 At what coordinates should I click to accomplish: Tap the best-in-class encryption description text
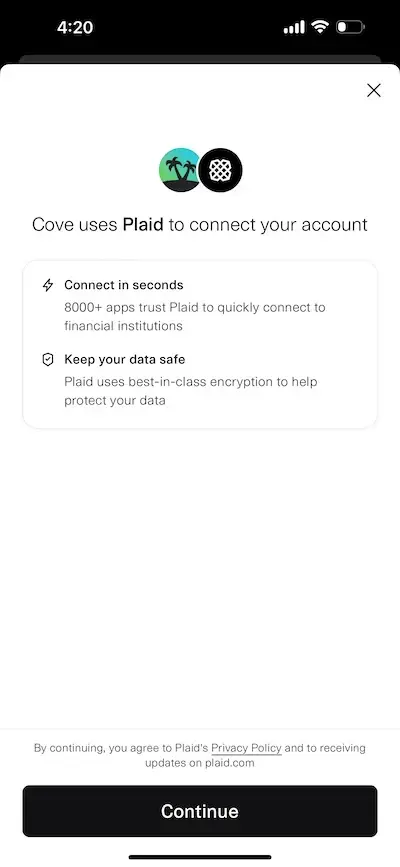tap(191, 391)
